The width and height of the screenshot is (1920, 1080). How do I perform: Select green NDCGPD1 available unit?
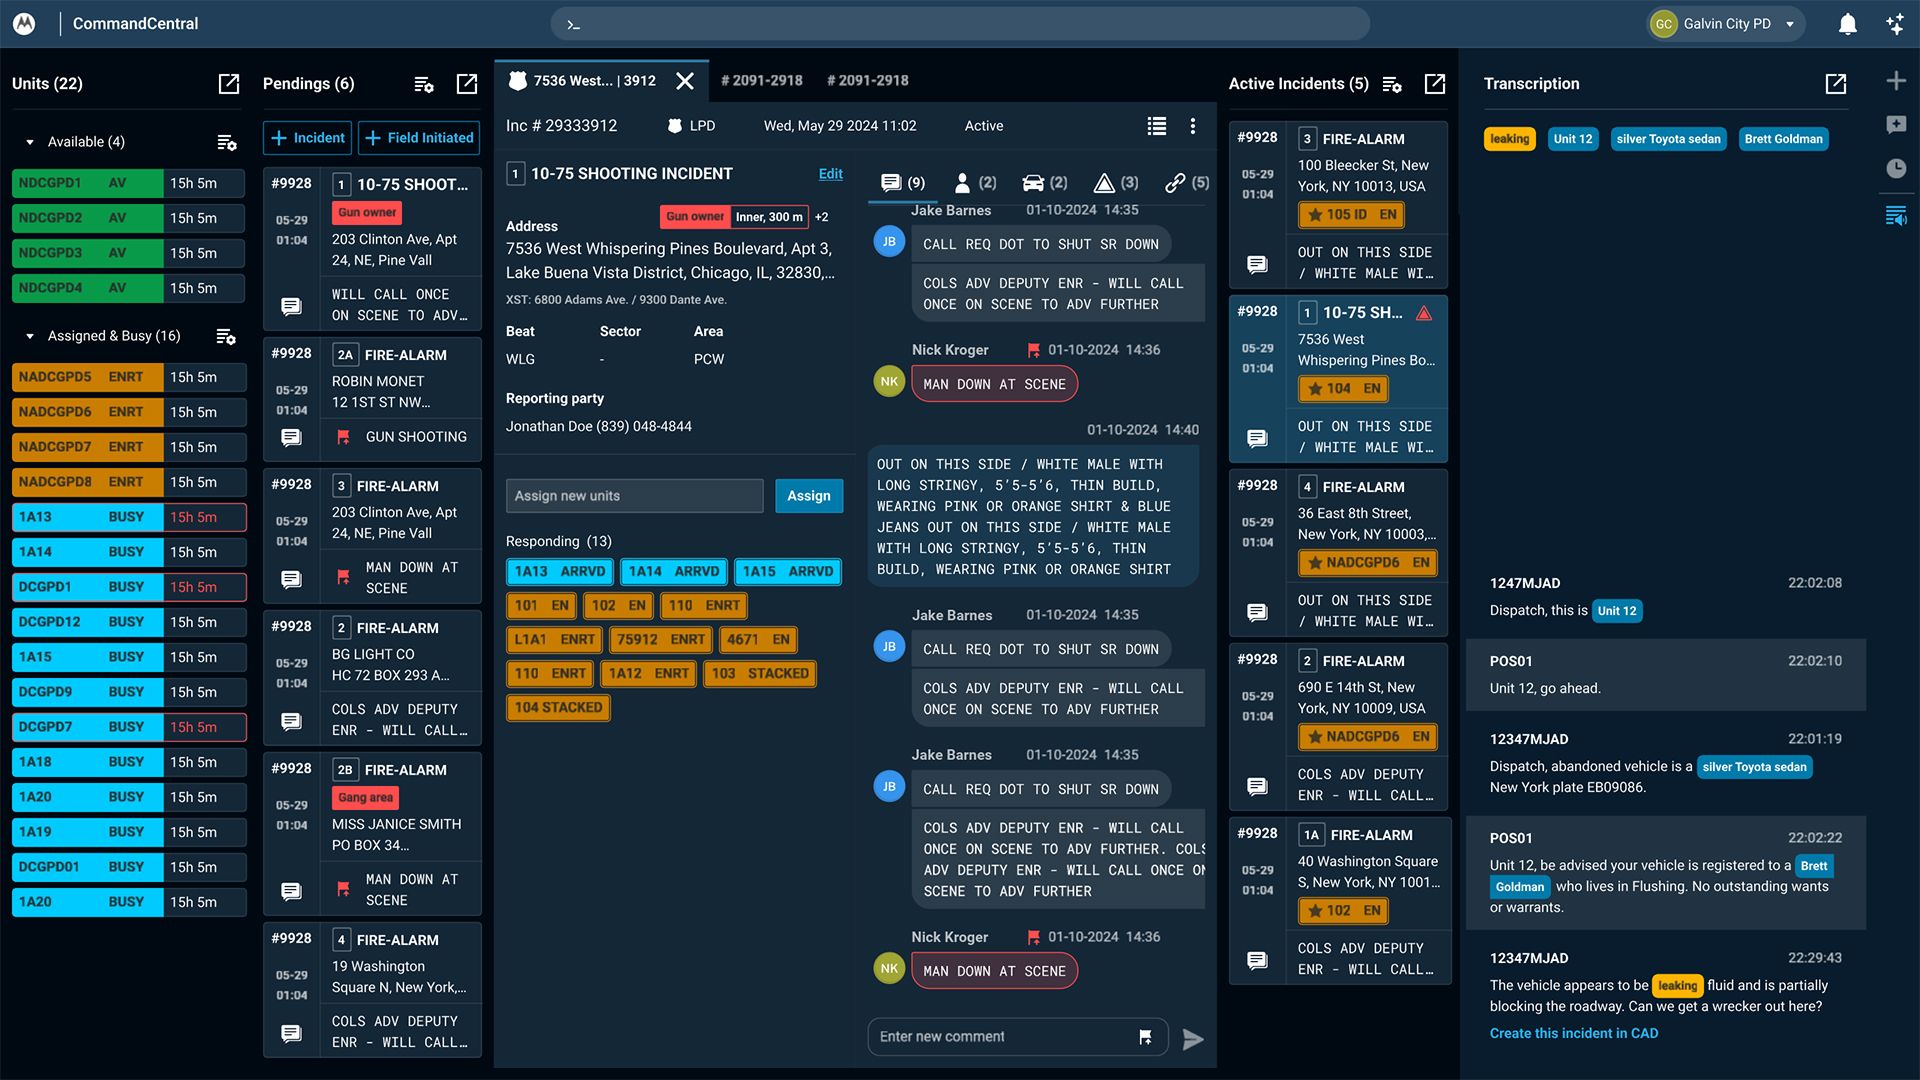pyautogui.click(x=88, y=183)
